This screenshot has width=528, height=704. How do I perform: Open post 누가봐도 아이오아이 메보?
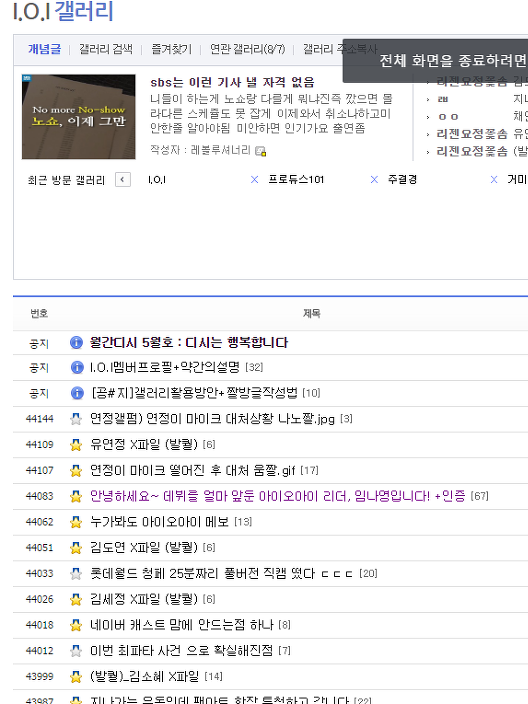click(159, 522)
